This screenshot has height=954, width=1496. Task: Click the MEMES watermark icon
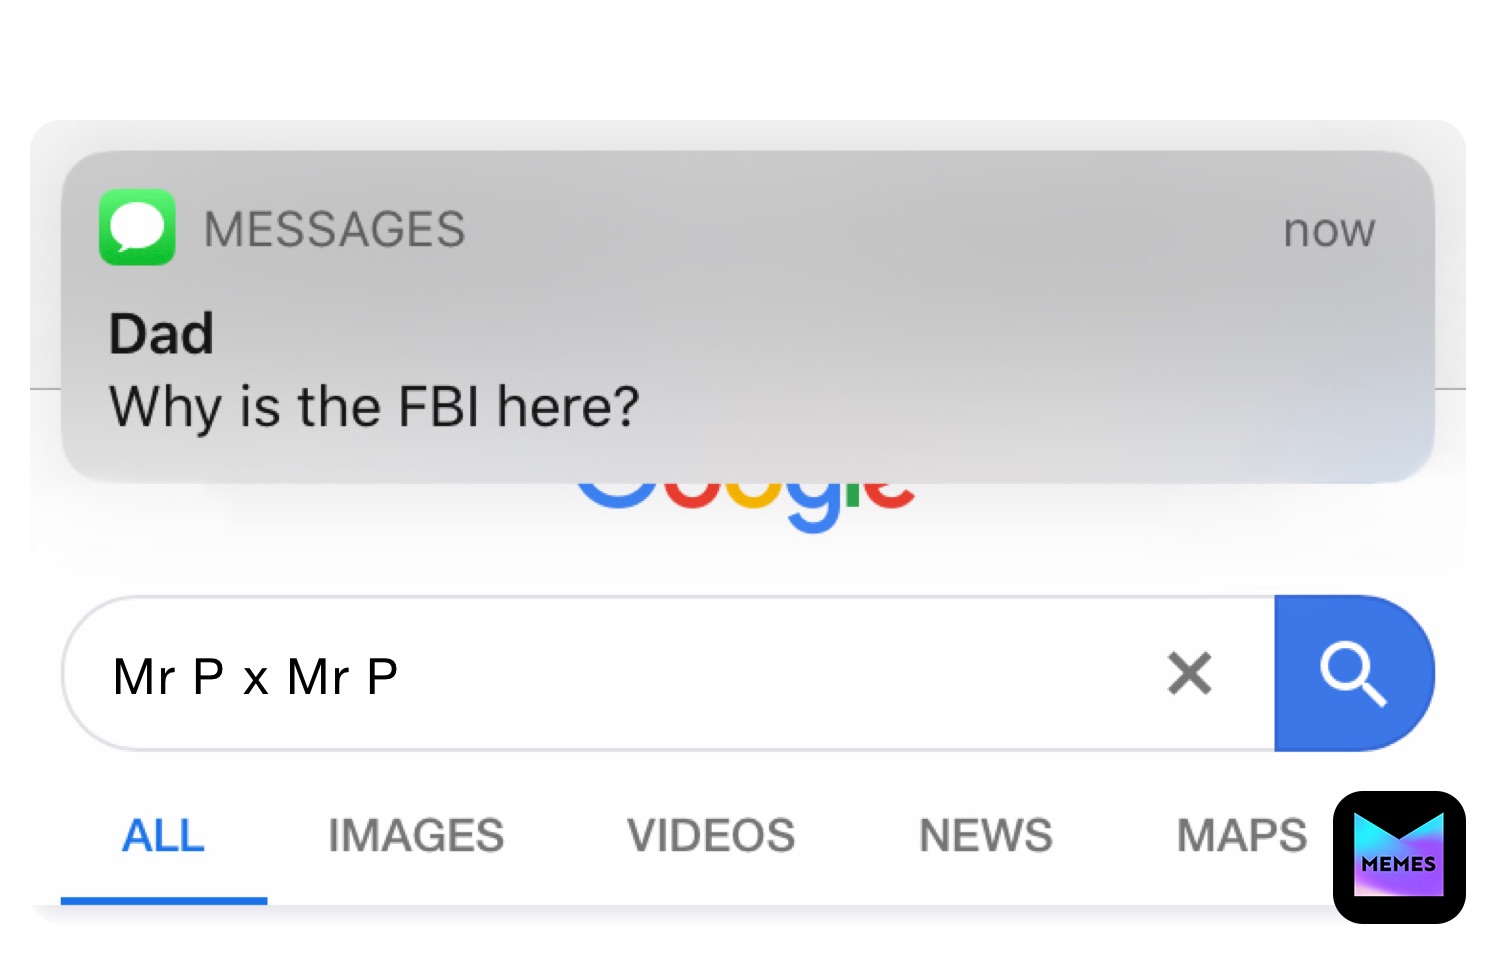(x=1397, y=858)
